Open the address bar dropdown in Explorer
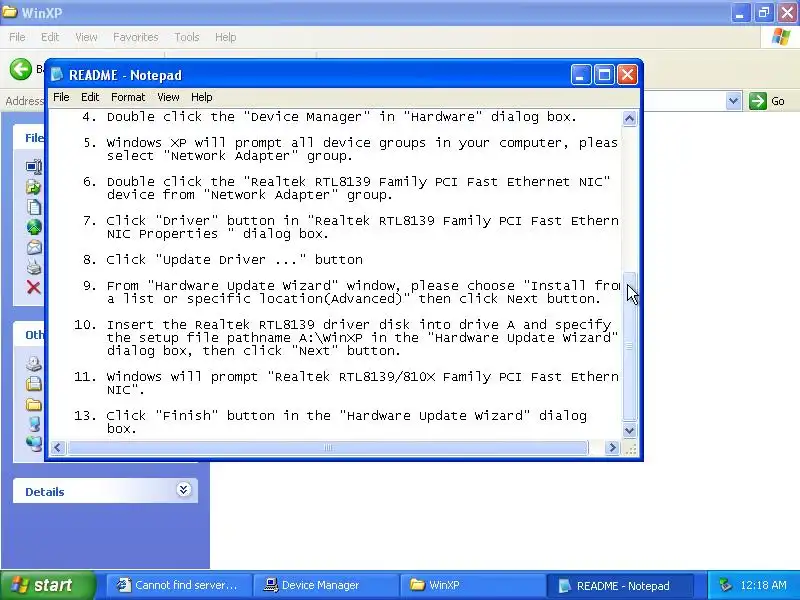This screenshot has width=800, height=600. point(733,101)
